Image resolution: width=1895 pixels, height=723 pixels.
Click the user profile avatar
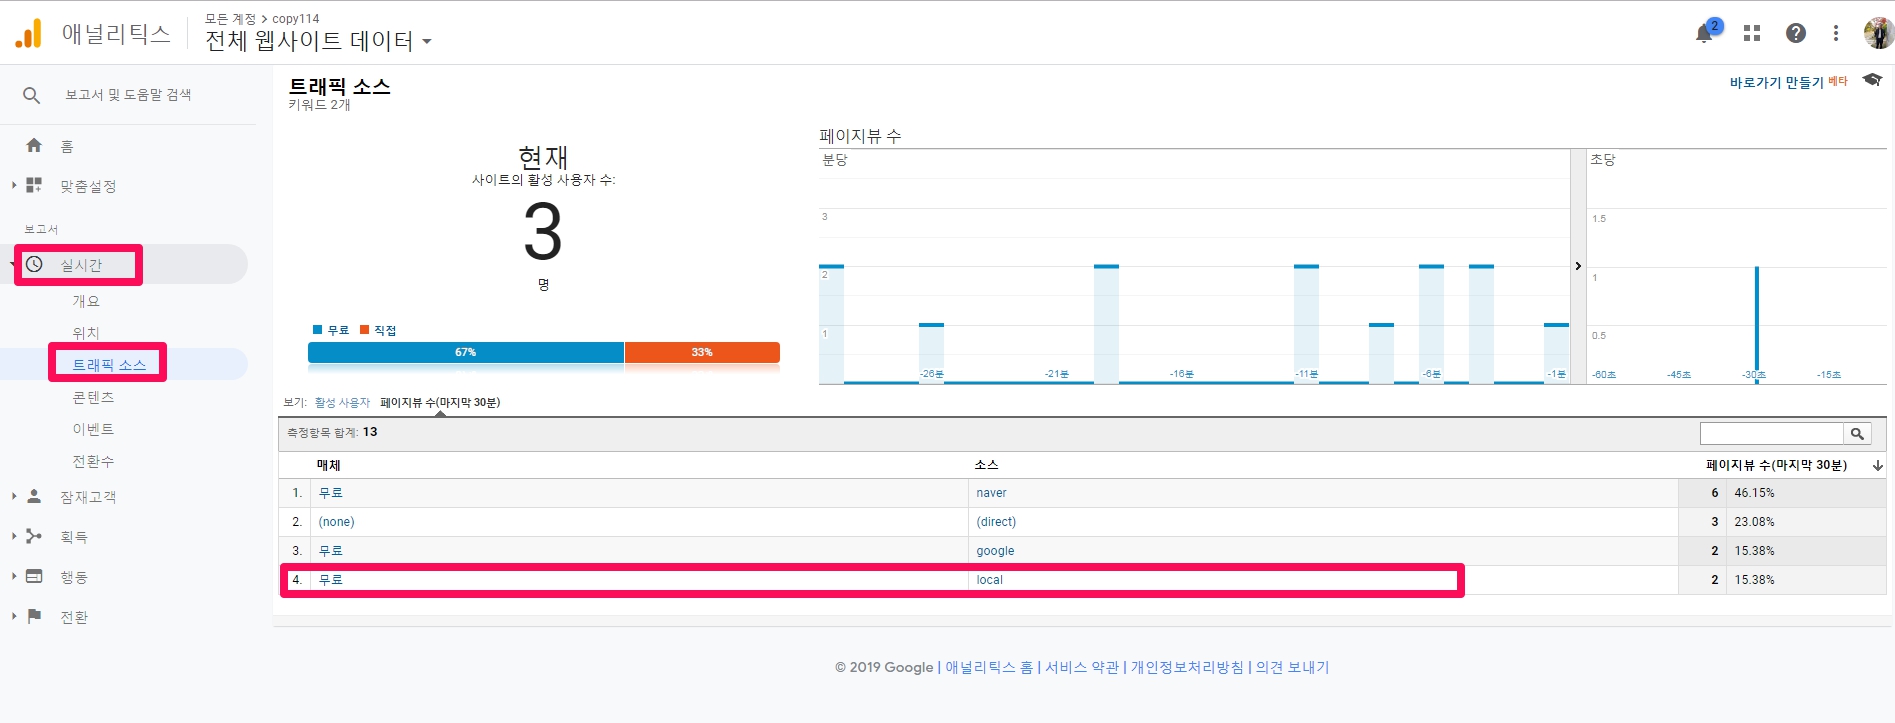coord(1877,33)
